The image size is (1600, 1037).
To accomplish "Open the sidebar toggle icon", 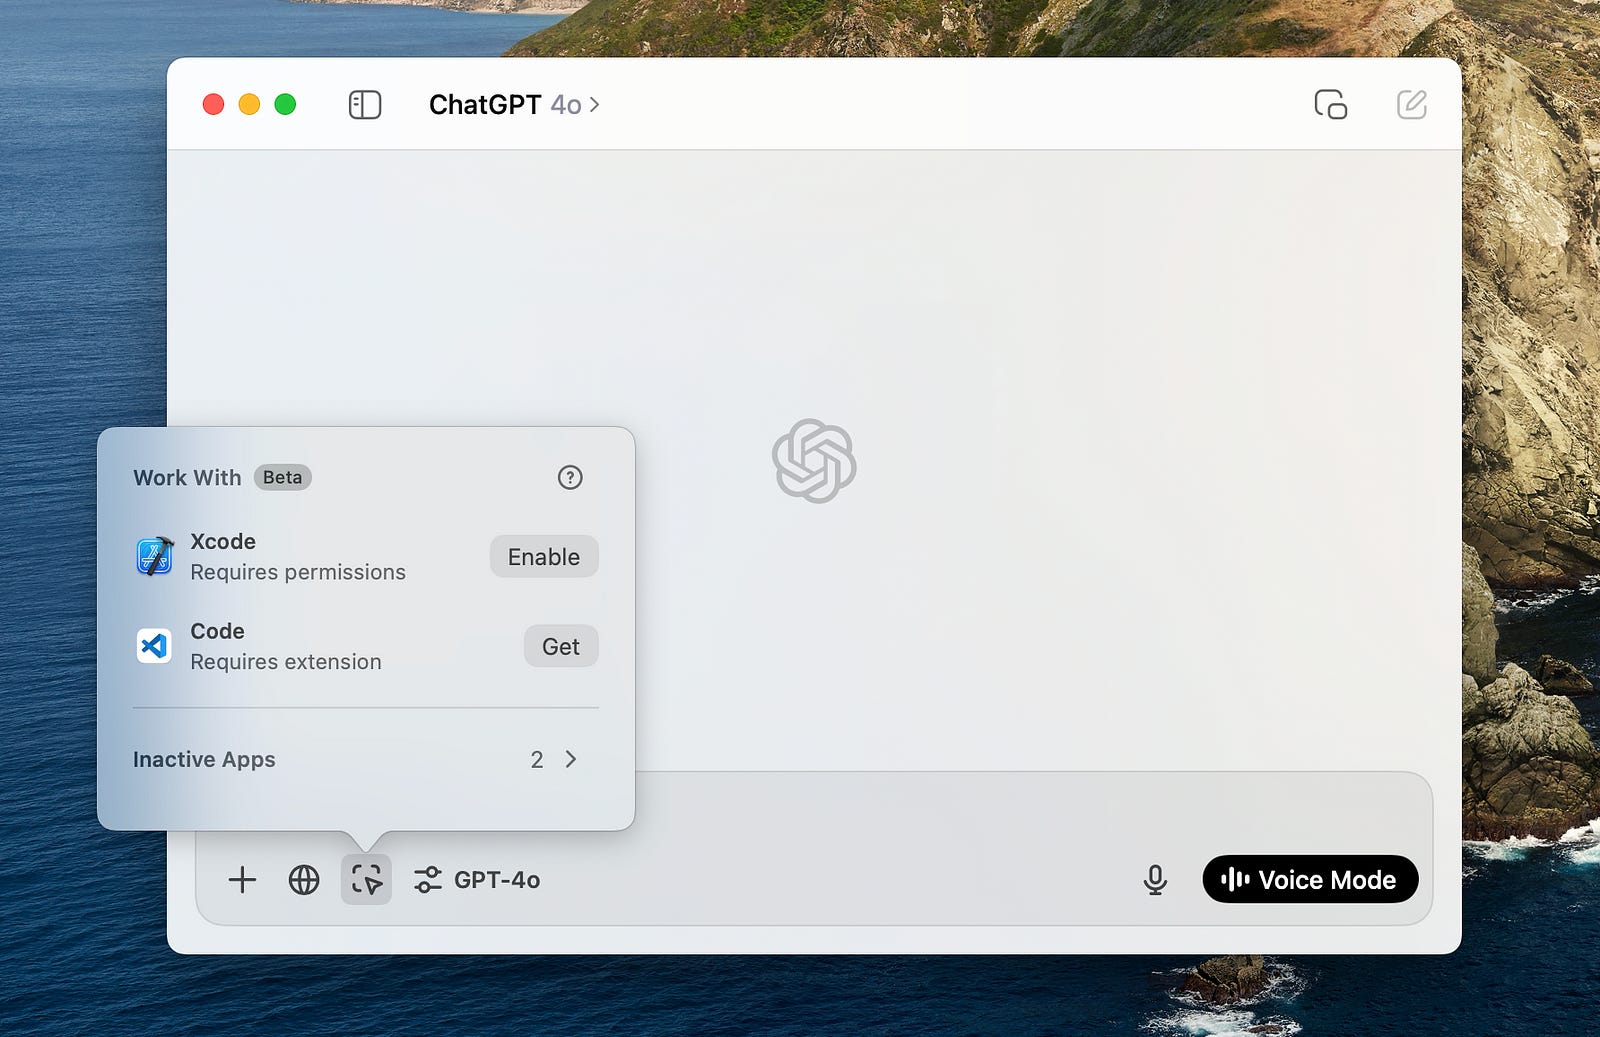I will click(365, 104).
